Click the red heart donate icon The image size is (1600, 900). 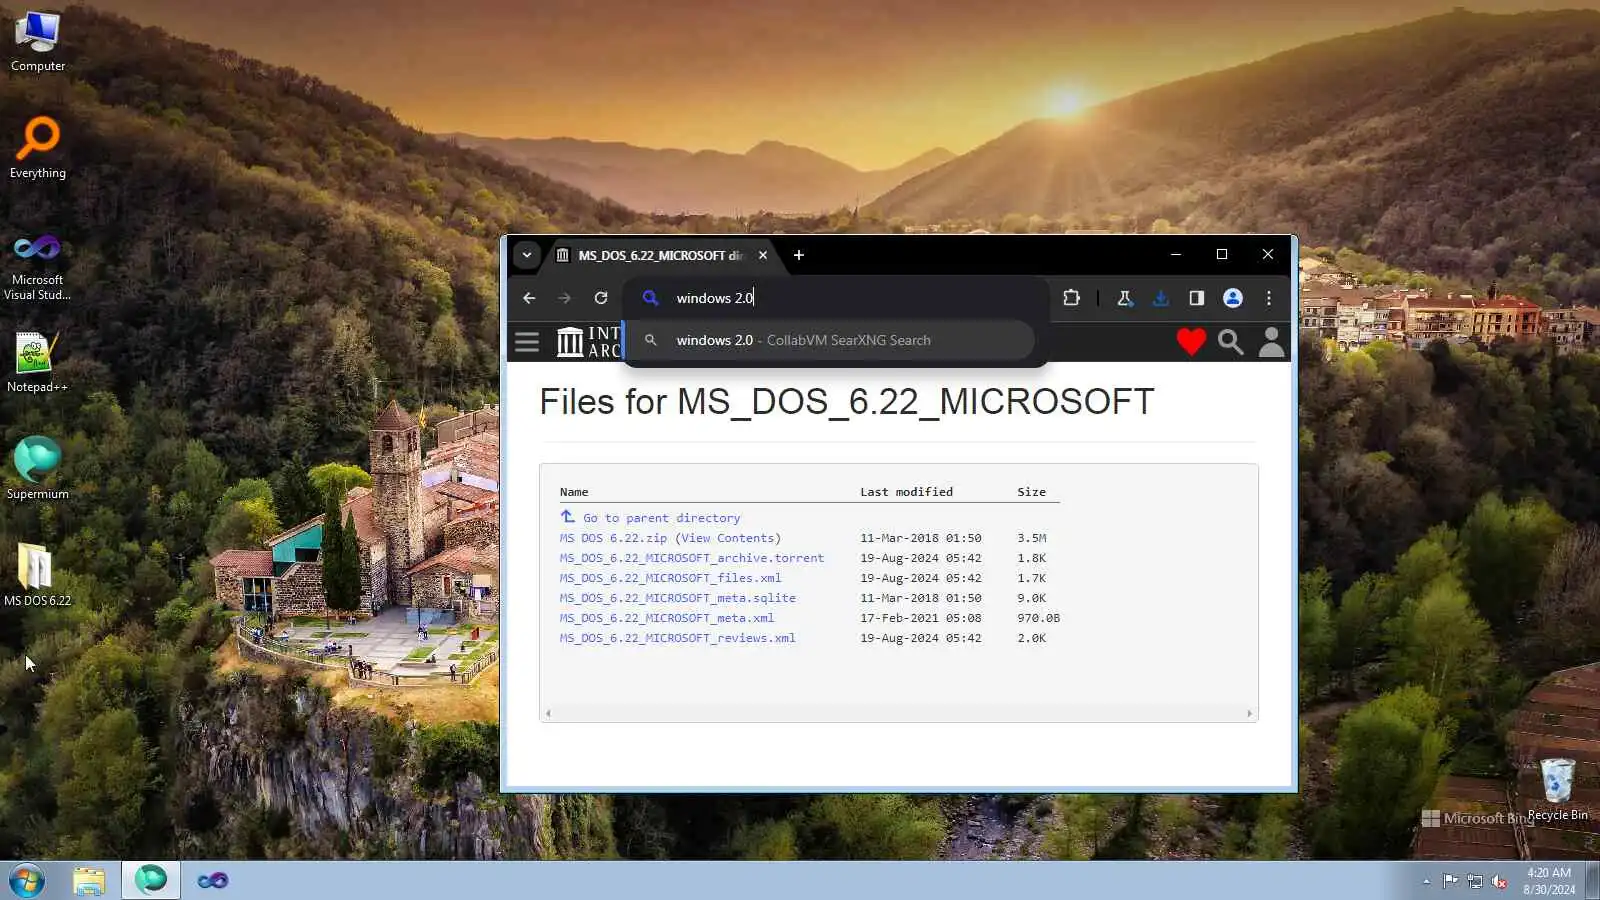(1191, 342)
